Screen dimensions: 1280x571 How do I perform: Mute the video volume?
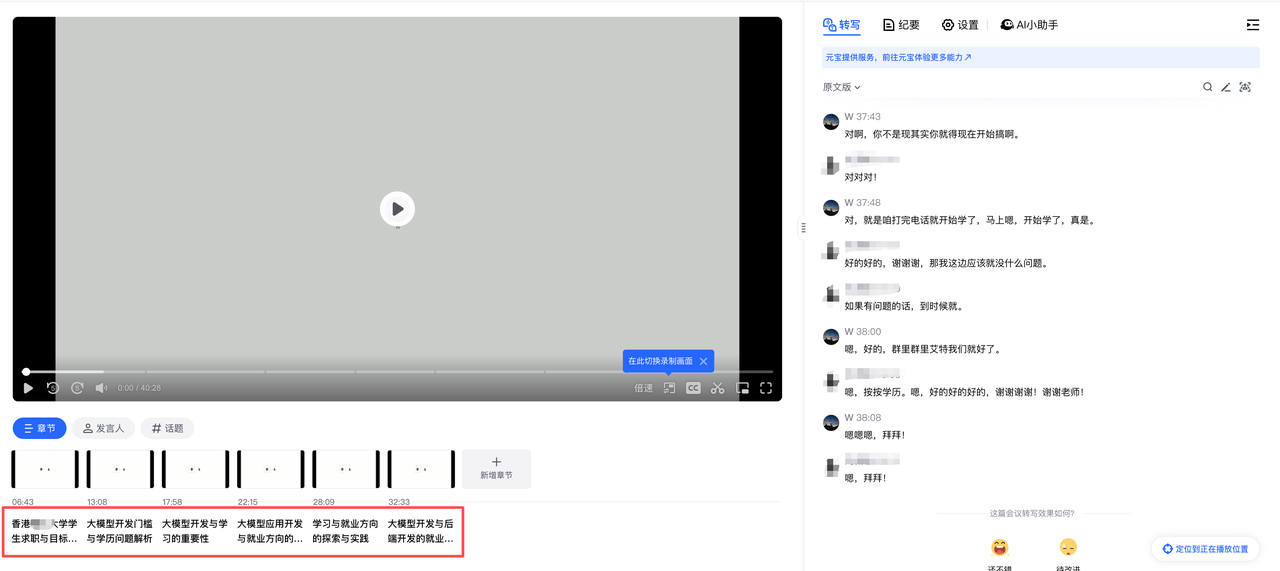click(101, 388)
